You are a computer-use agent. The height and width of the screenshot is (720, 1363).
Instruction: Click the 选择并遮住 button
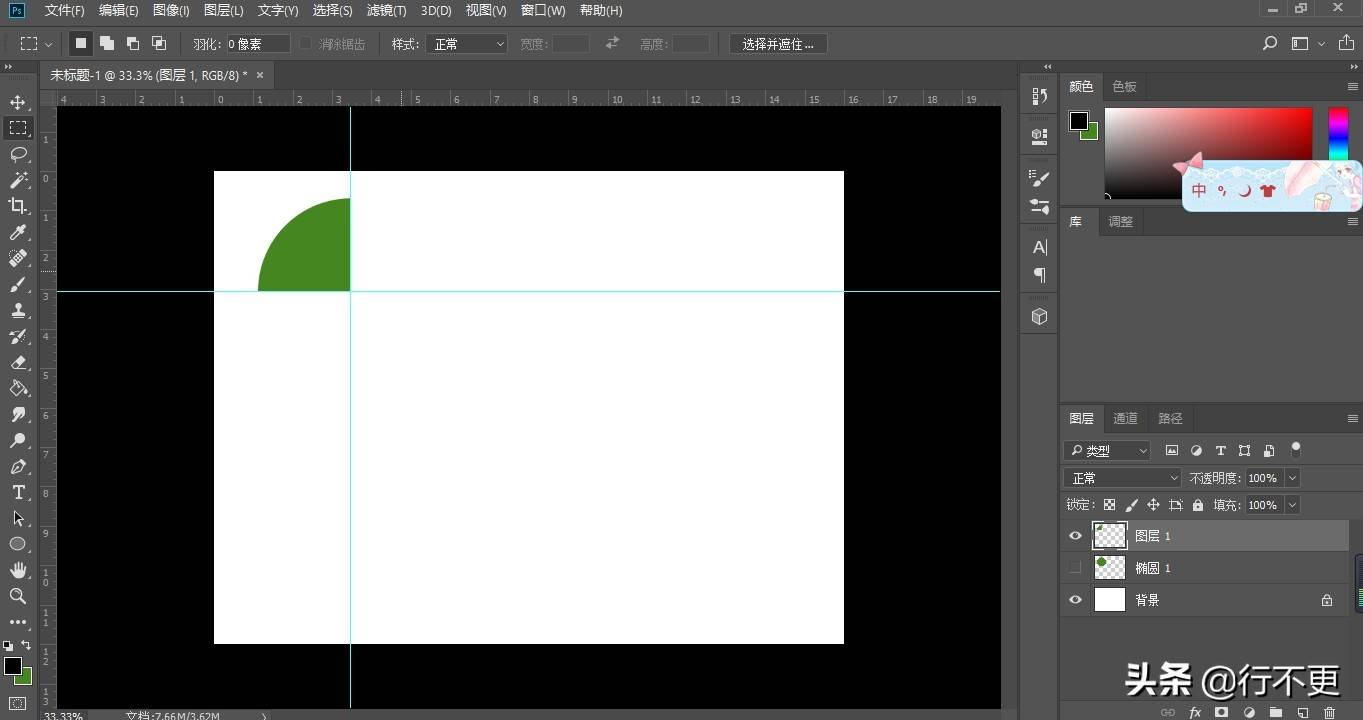(778, 44)
